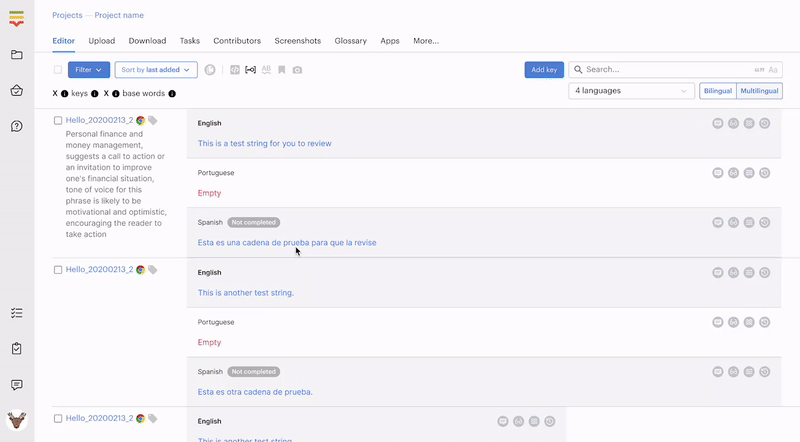The image size is (800, 442).
Task: Click the camera screenshots icon in toolbar
Action: [297, 70]
